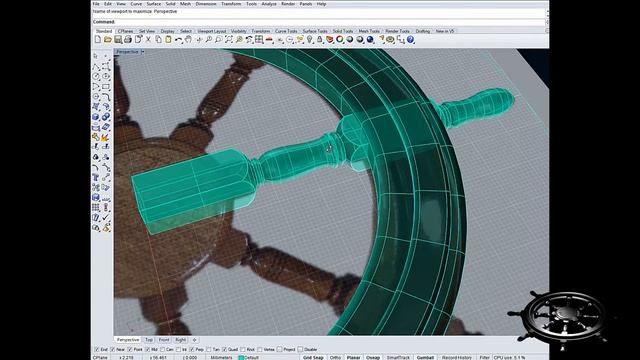Click the light bulb Hide/Show icon

click(309, 40)
